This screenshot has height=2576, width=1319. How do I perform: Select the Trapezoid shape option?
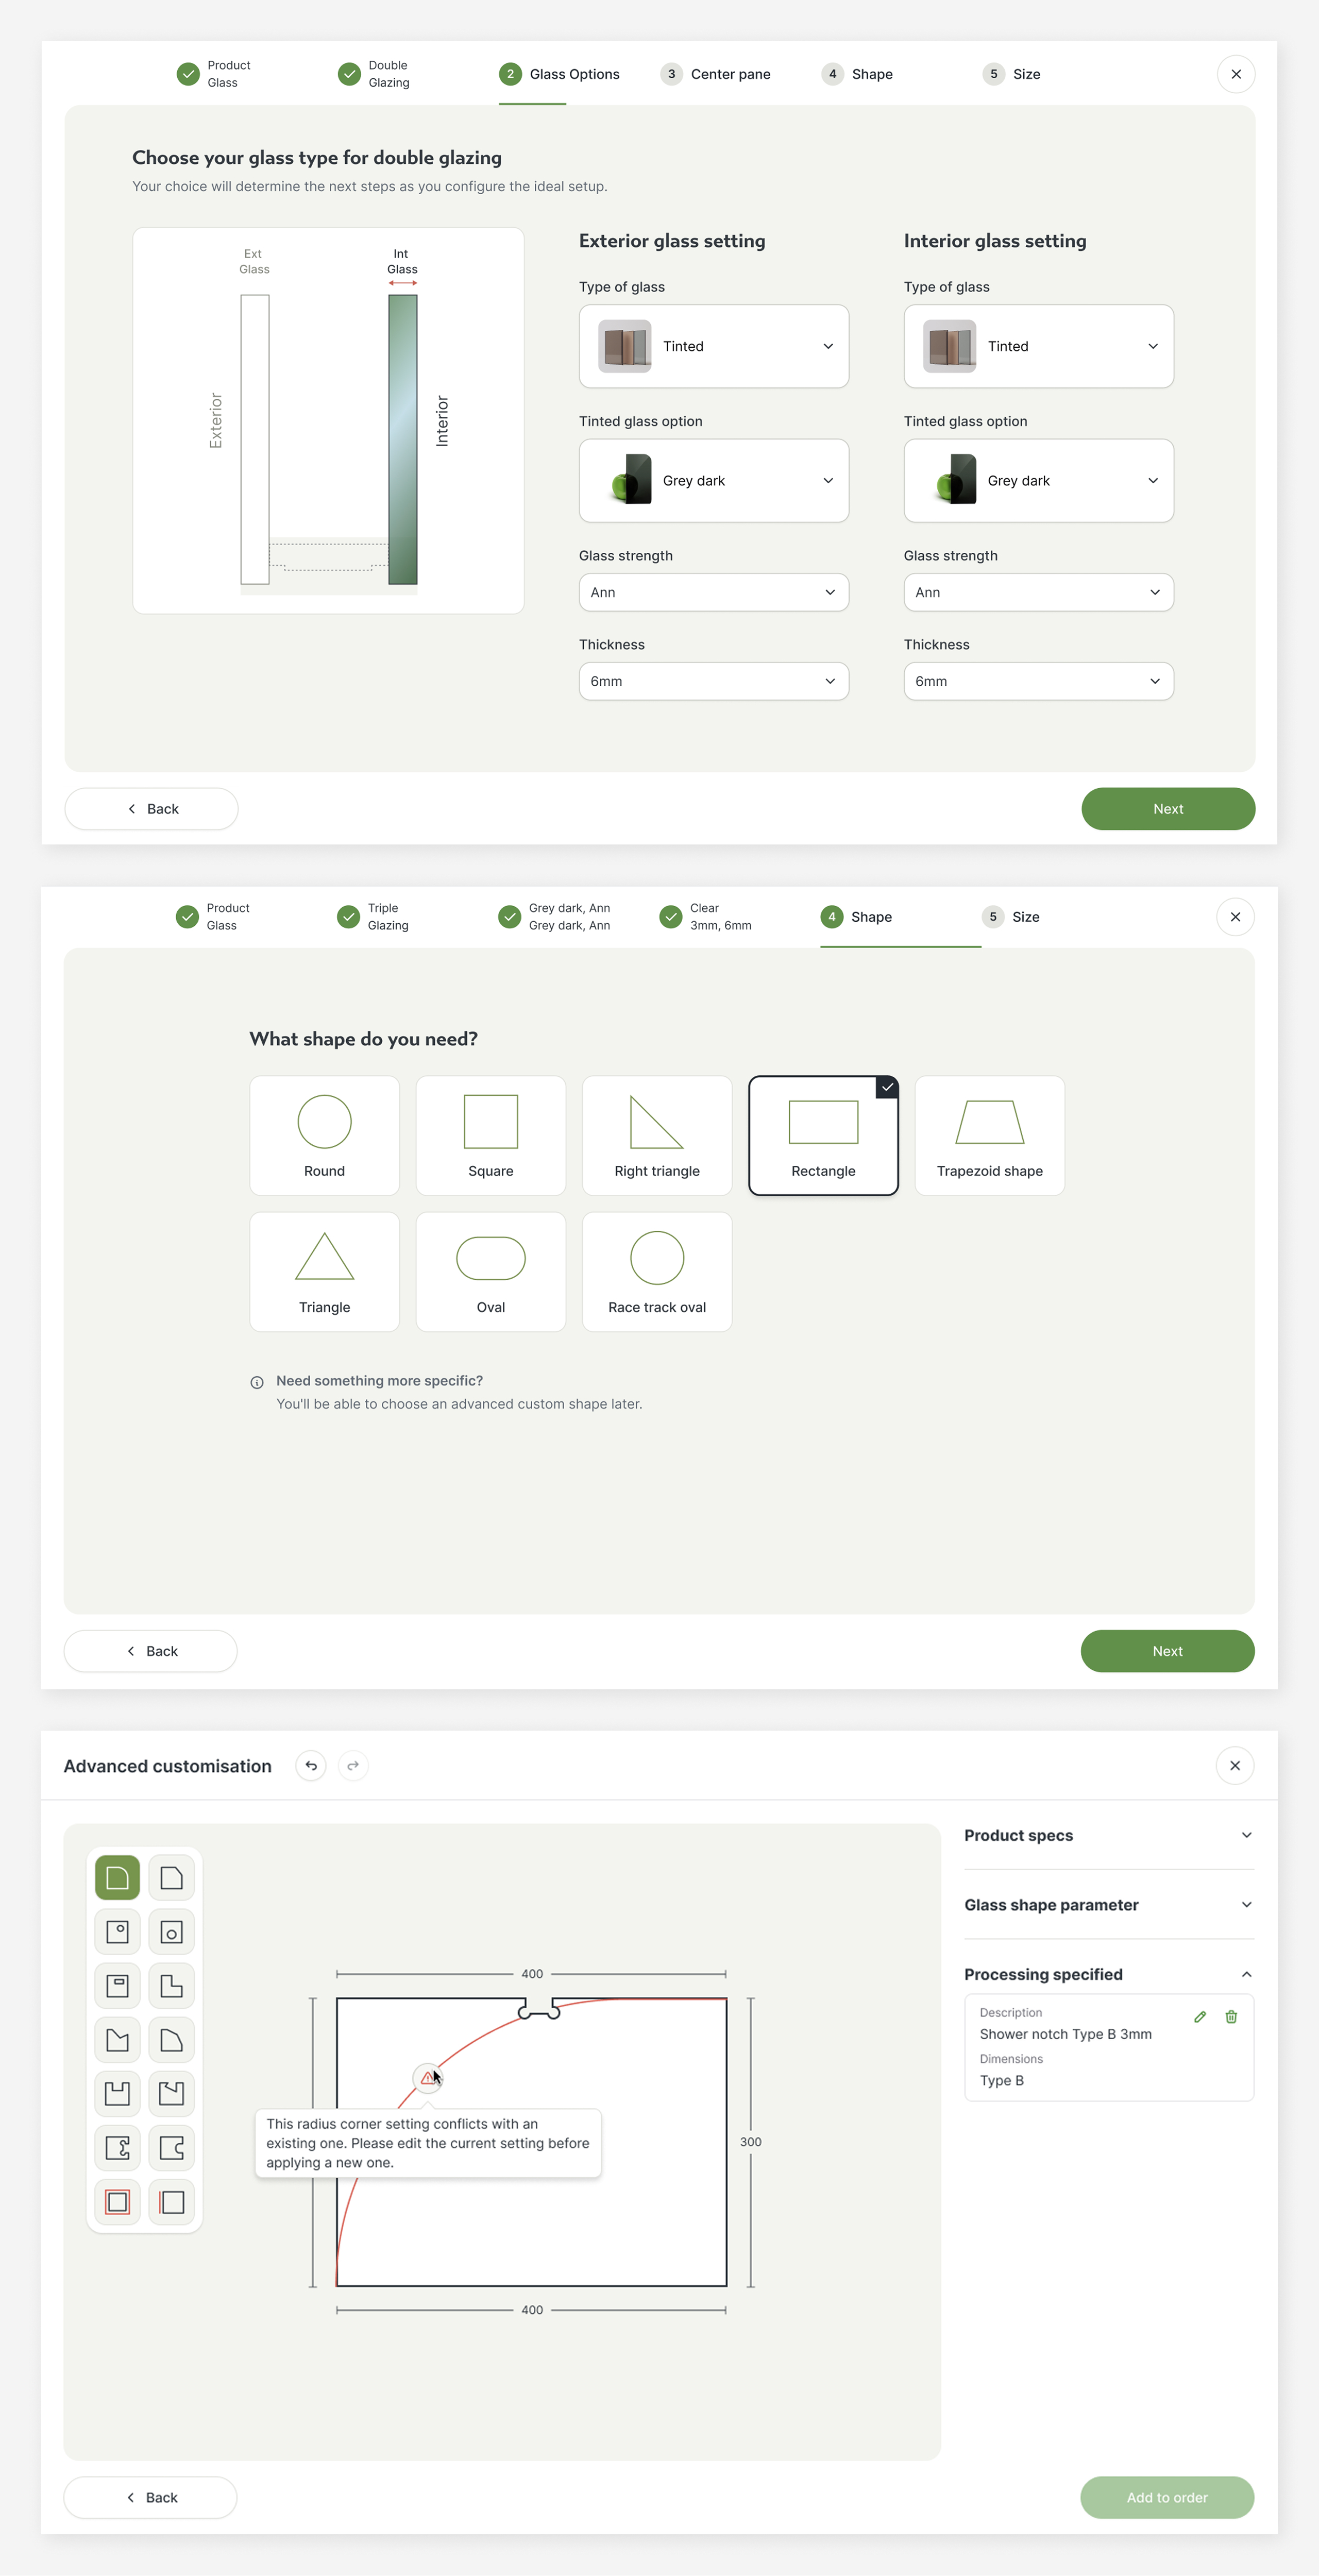click(988, 1135)
